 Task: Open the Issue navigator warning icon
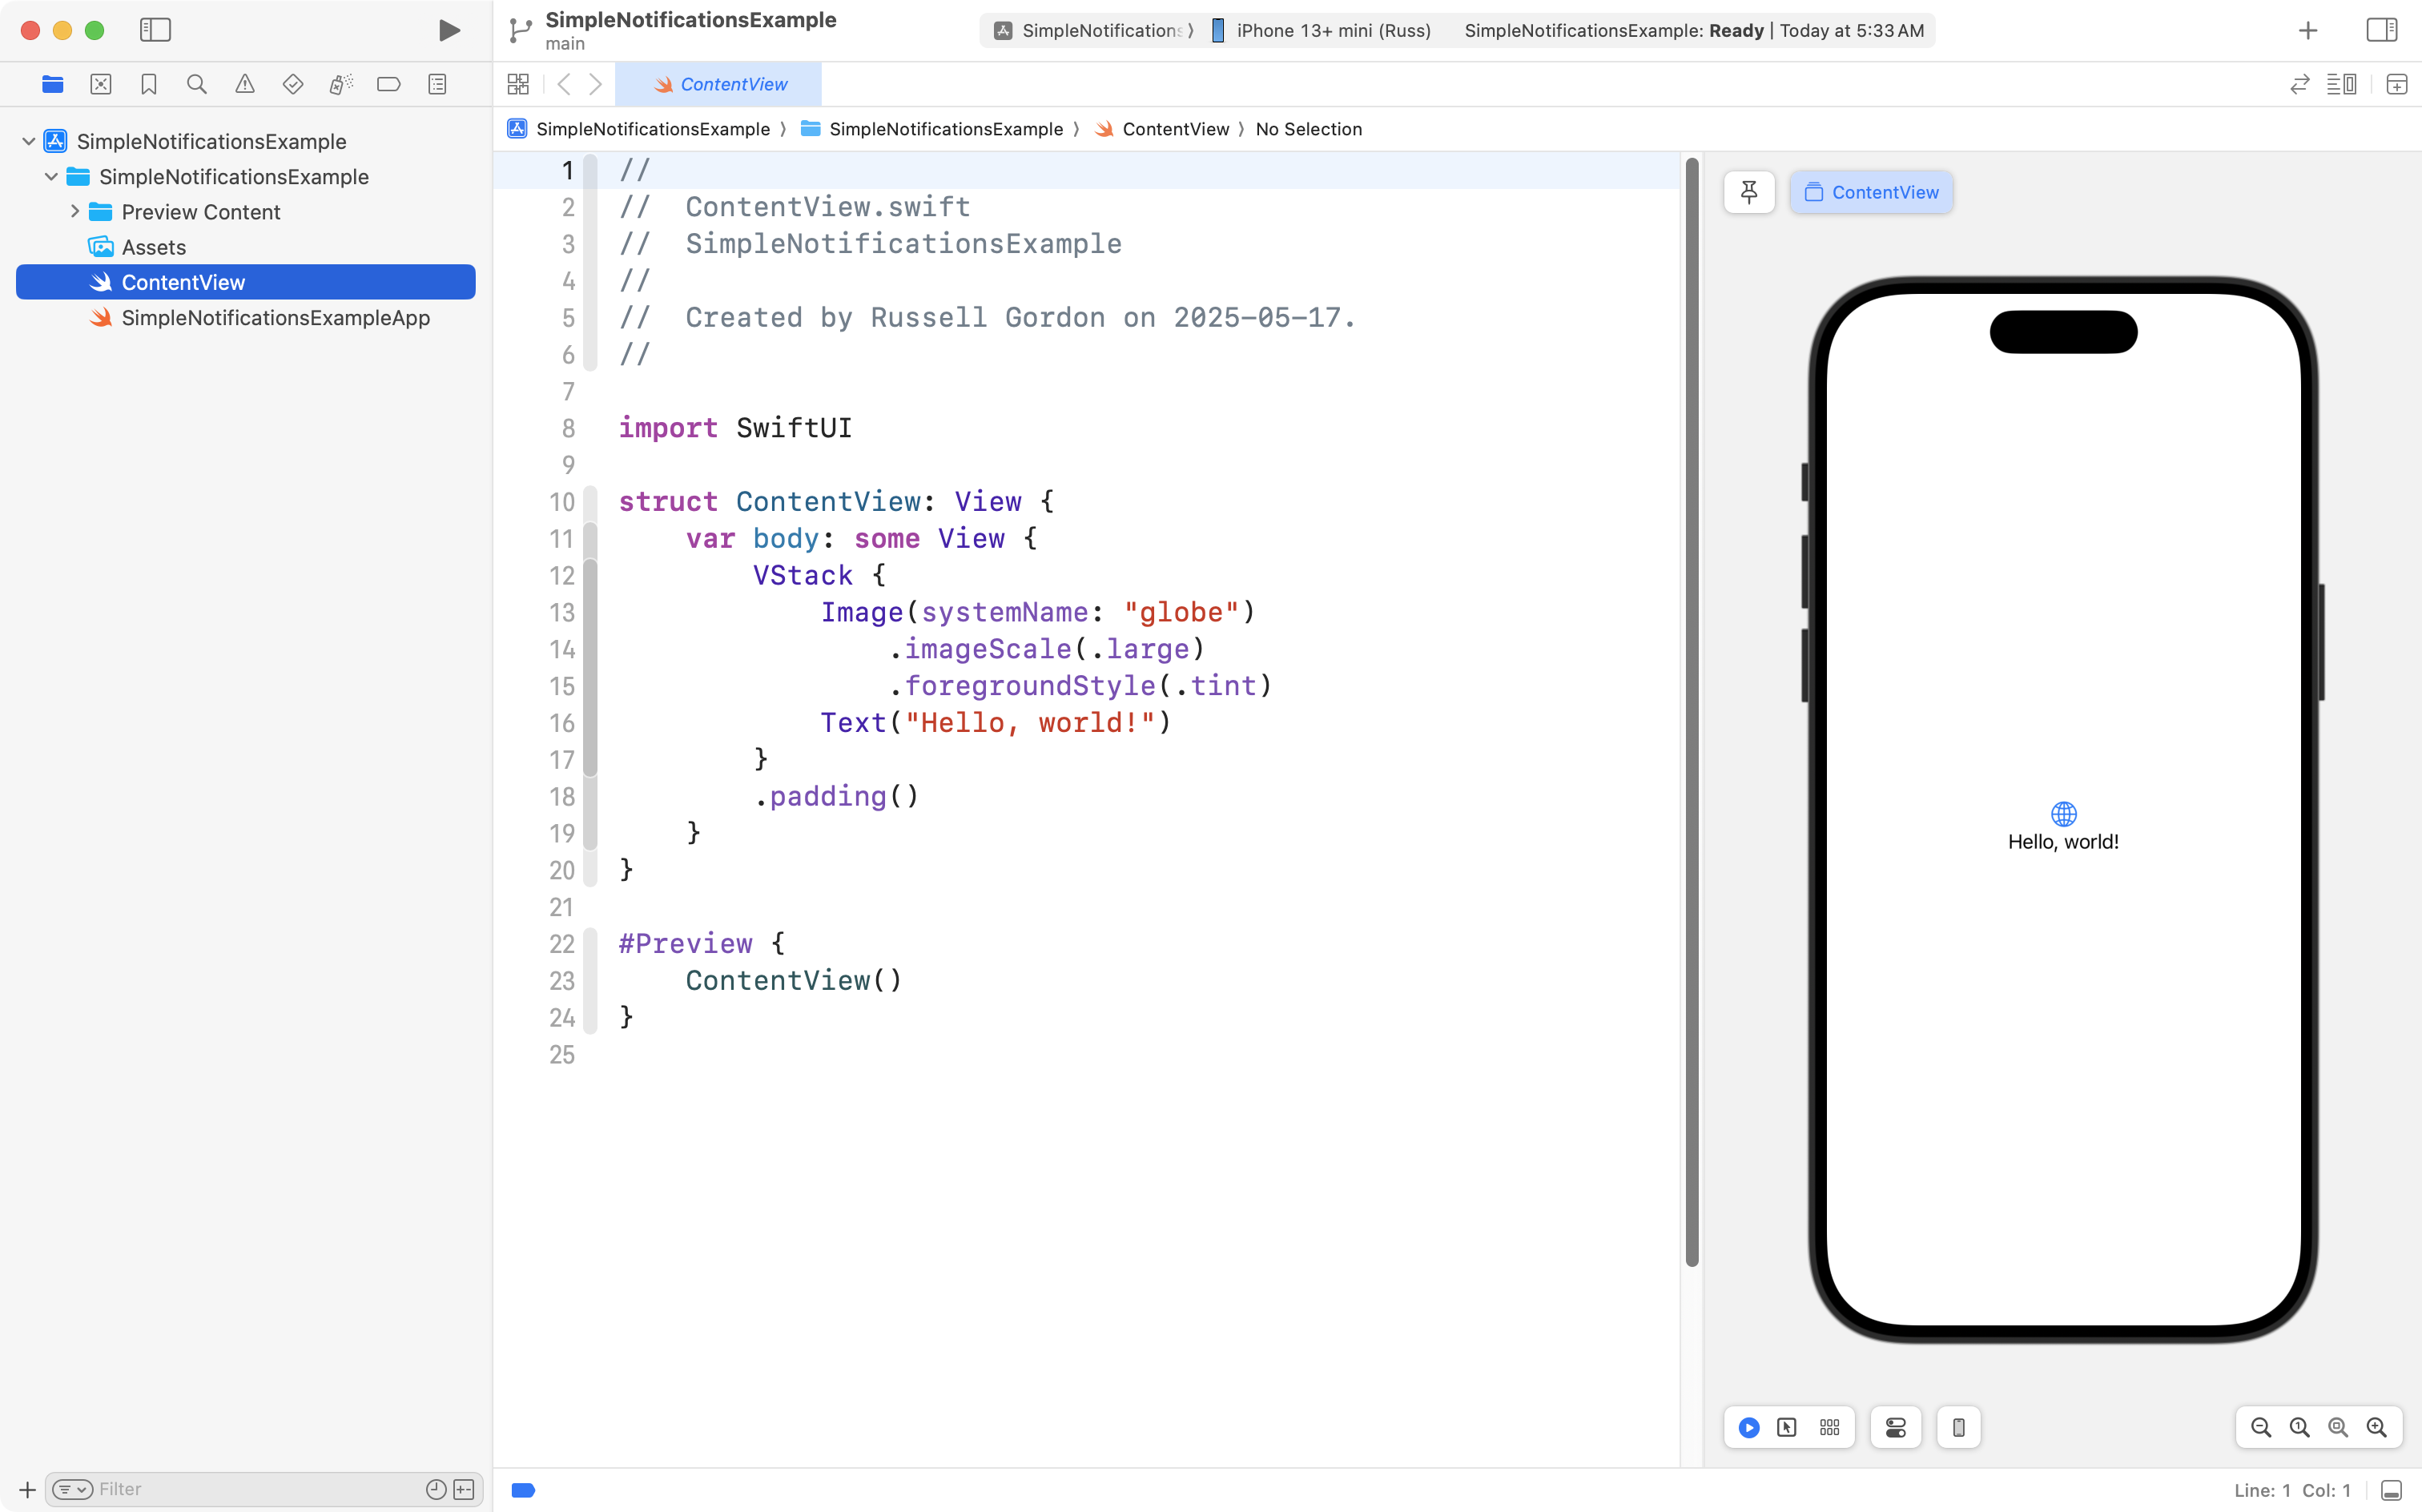pos(244,84)
